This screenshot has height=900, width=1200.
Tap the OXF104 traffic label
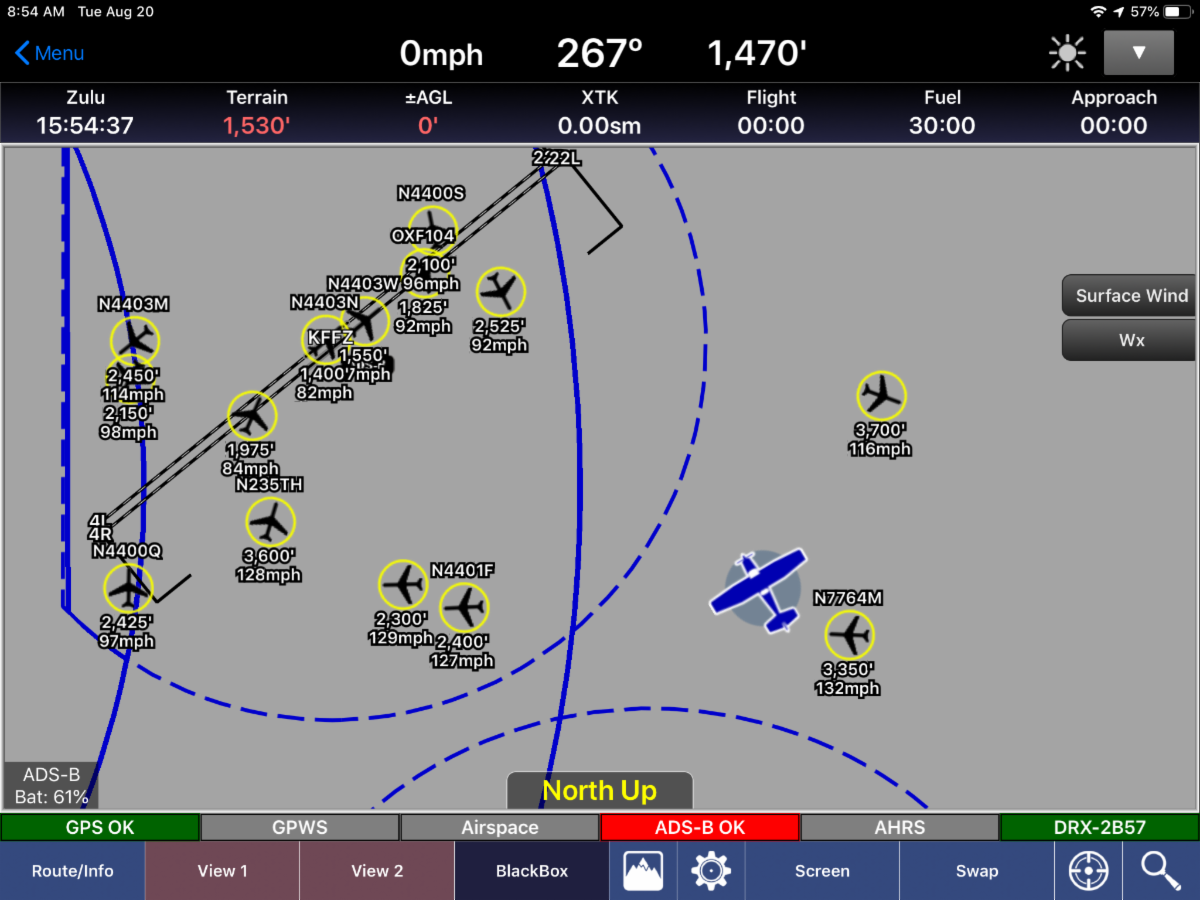click(423, 236)
